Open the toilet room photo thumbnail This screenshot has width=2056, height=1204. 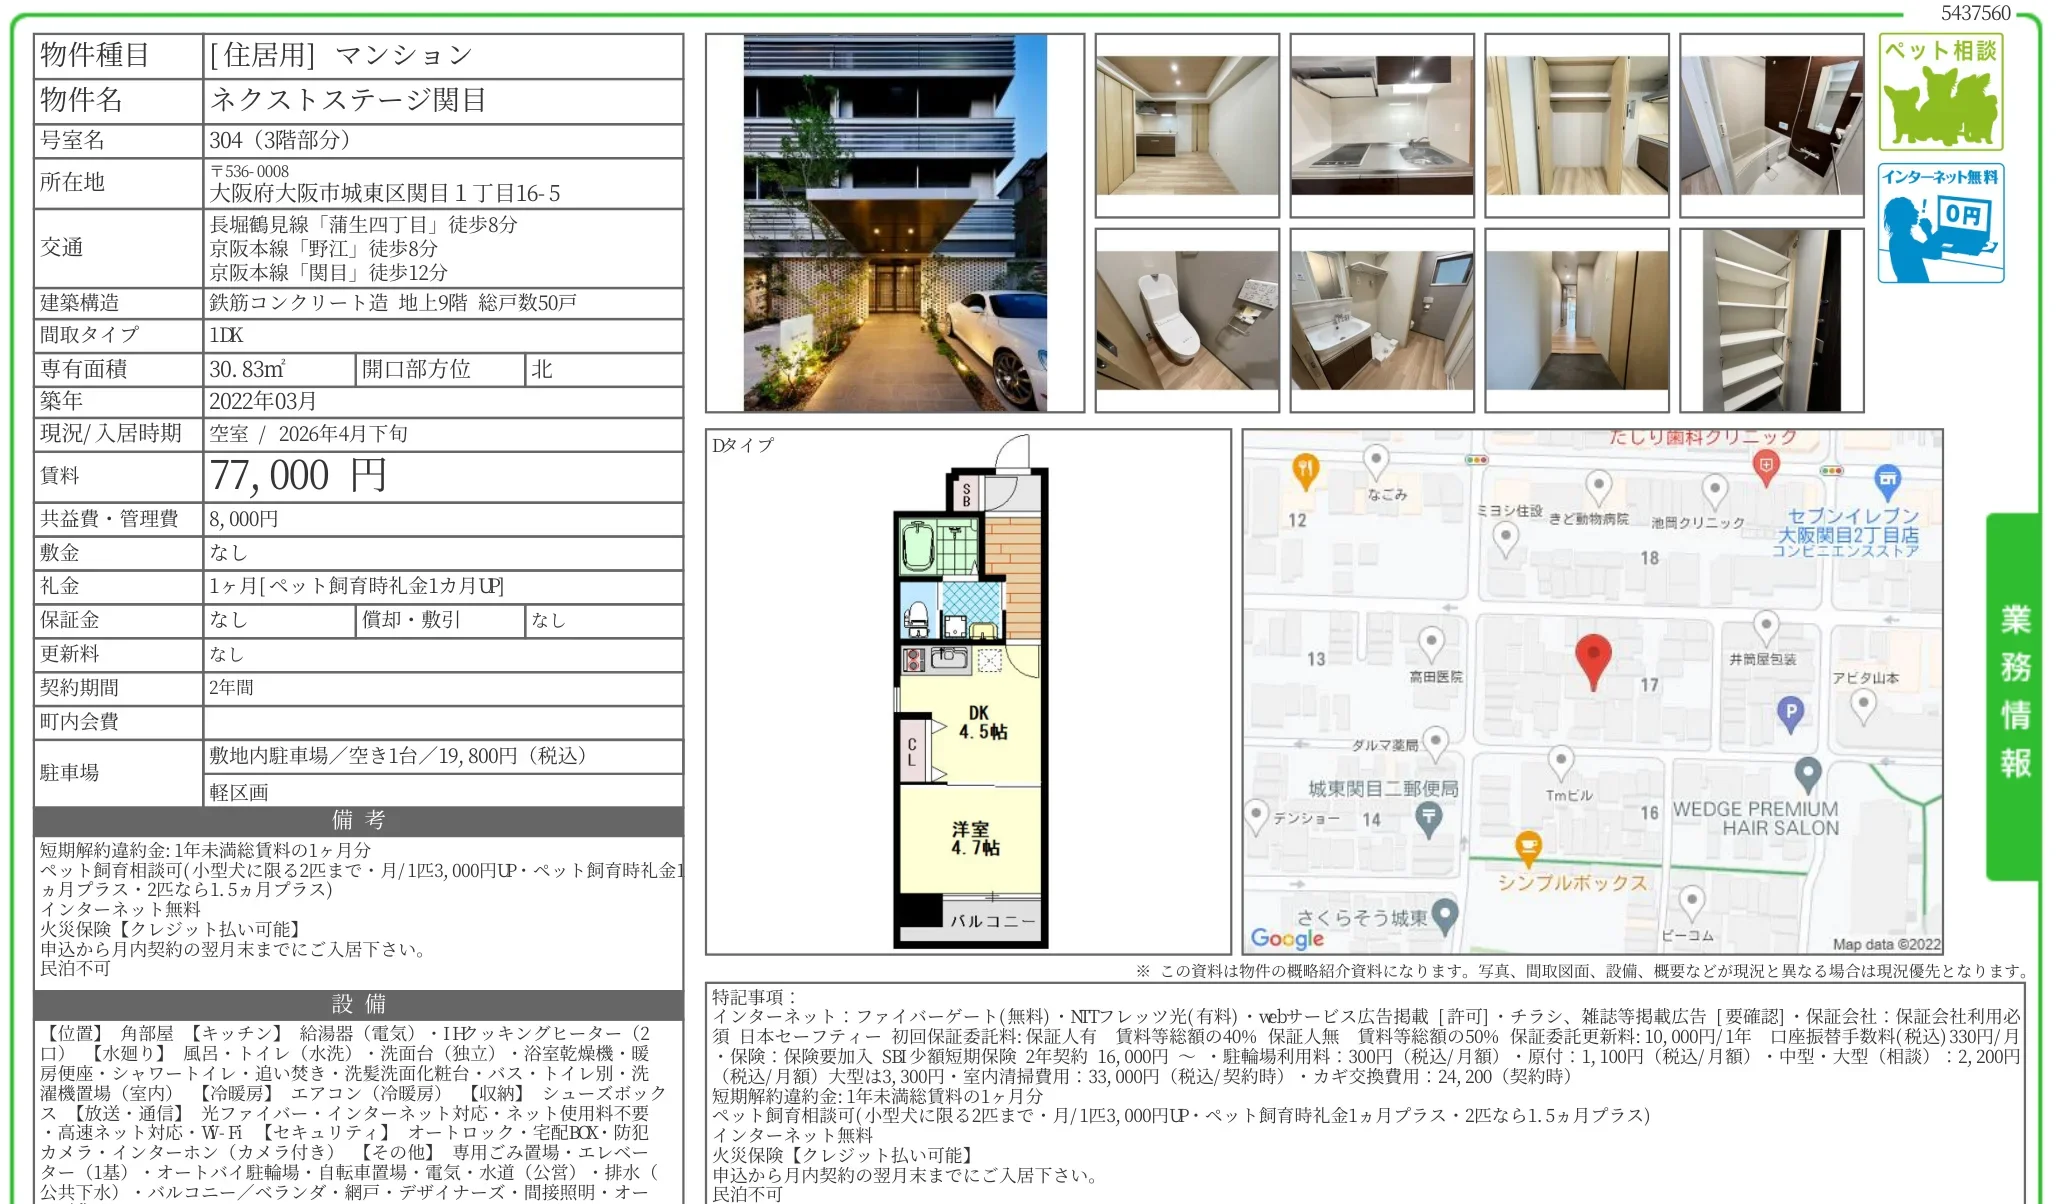click(1187, 320)
